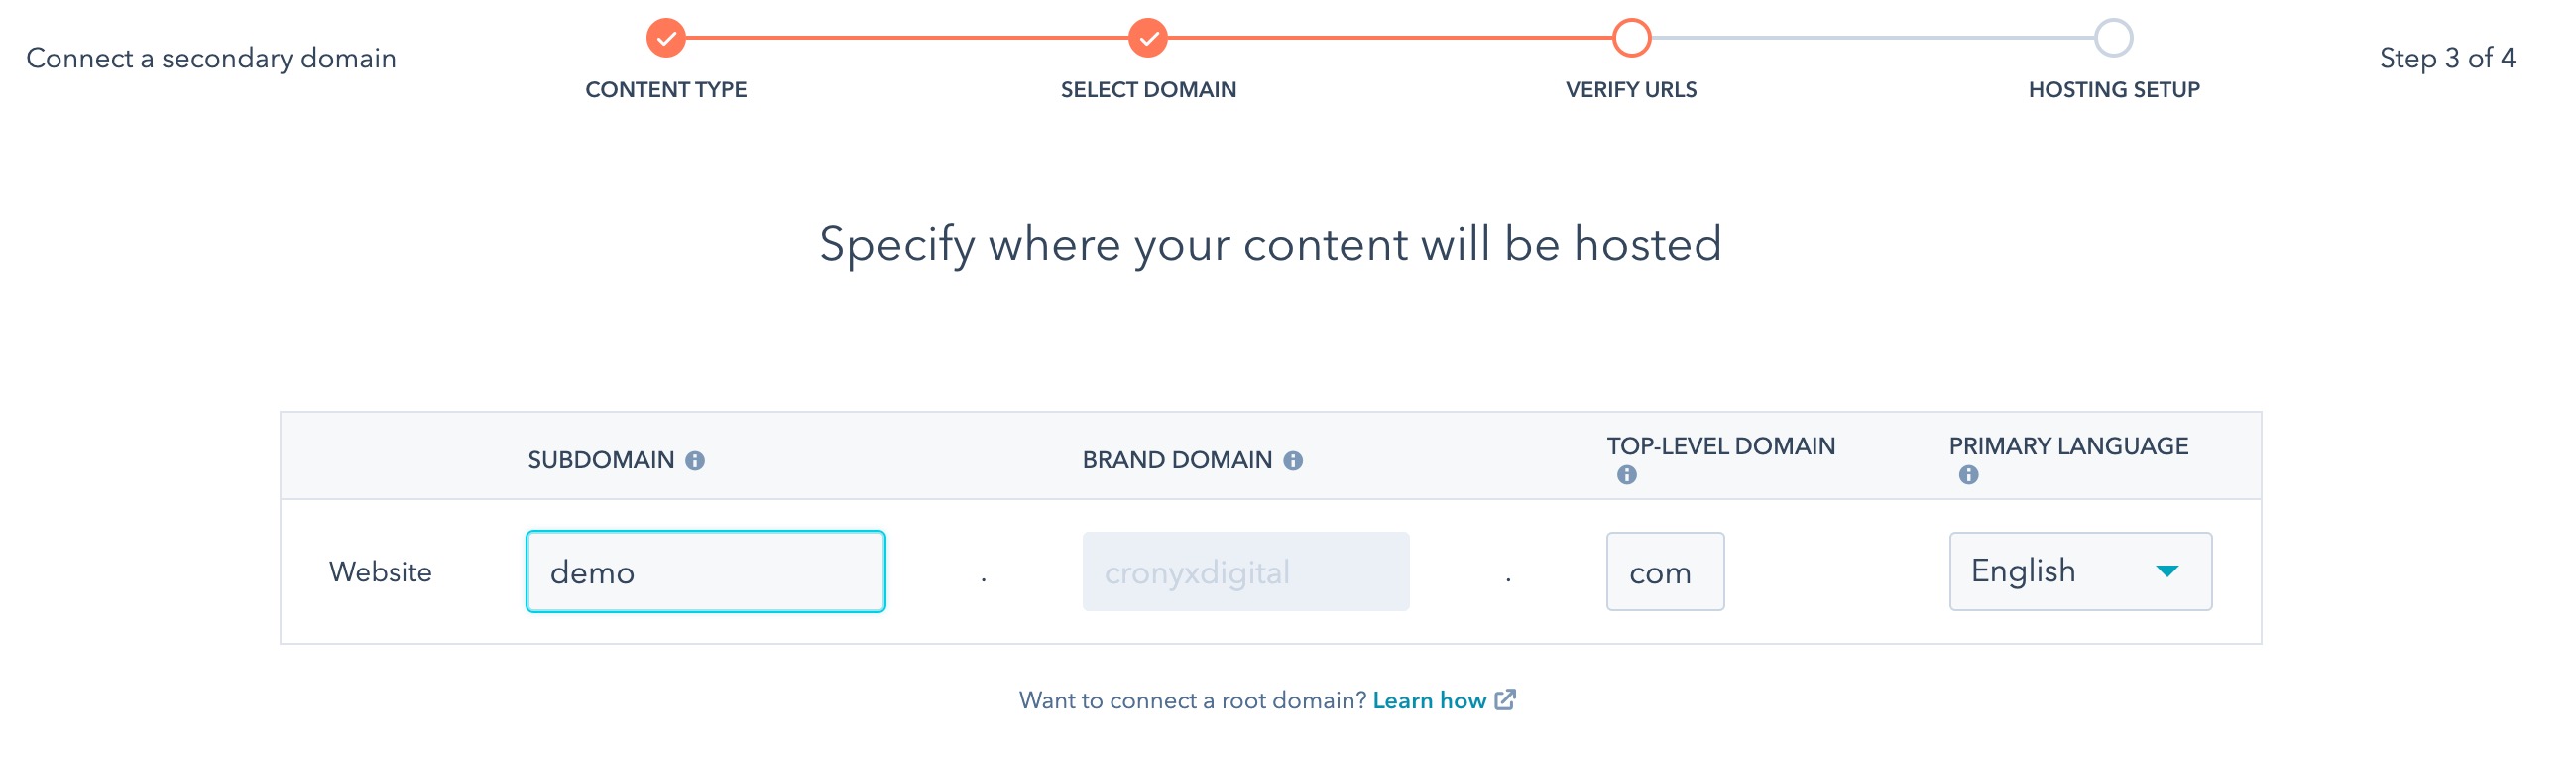Image resolution: width=2576 pixels, height=760 pixels.
Task: Open the Learn how link
Action: [1429, 701]
